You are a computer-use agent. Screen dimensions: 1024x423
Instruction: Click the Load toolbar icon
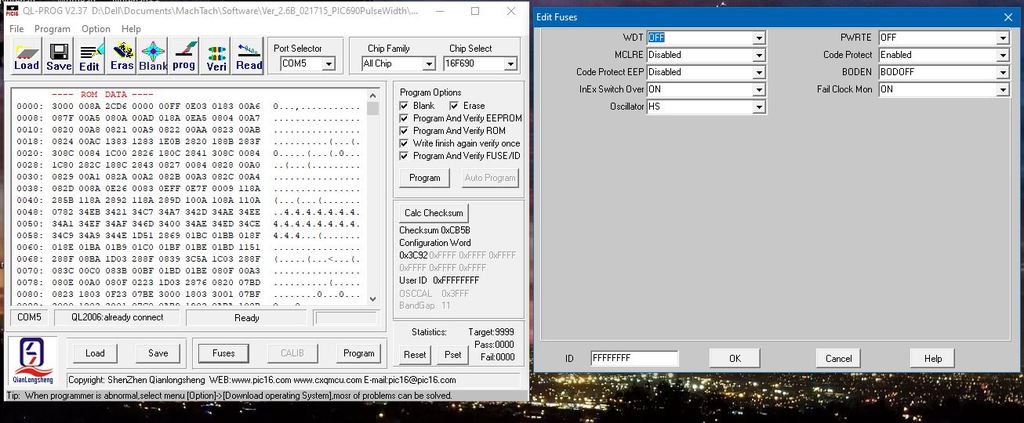[26, 56]
